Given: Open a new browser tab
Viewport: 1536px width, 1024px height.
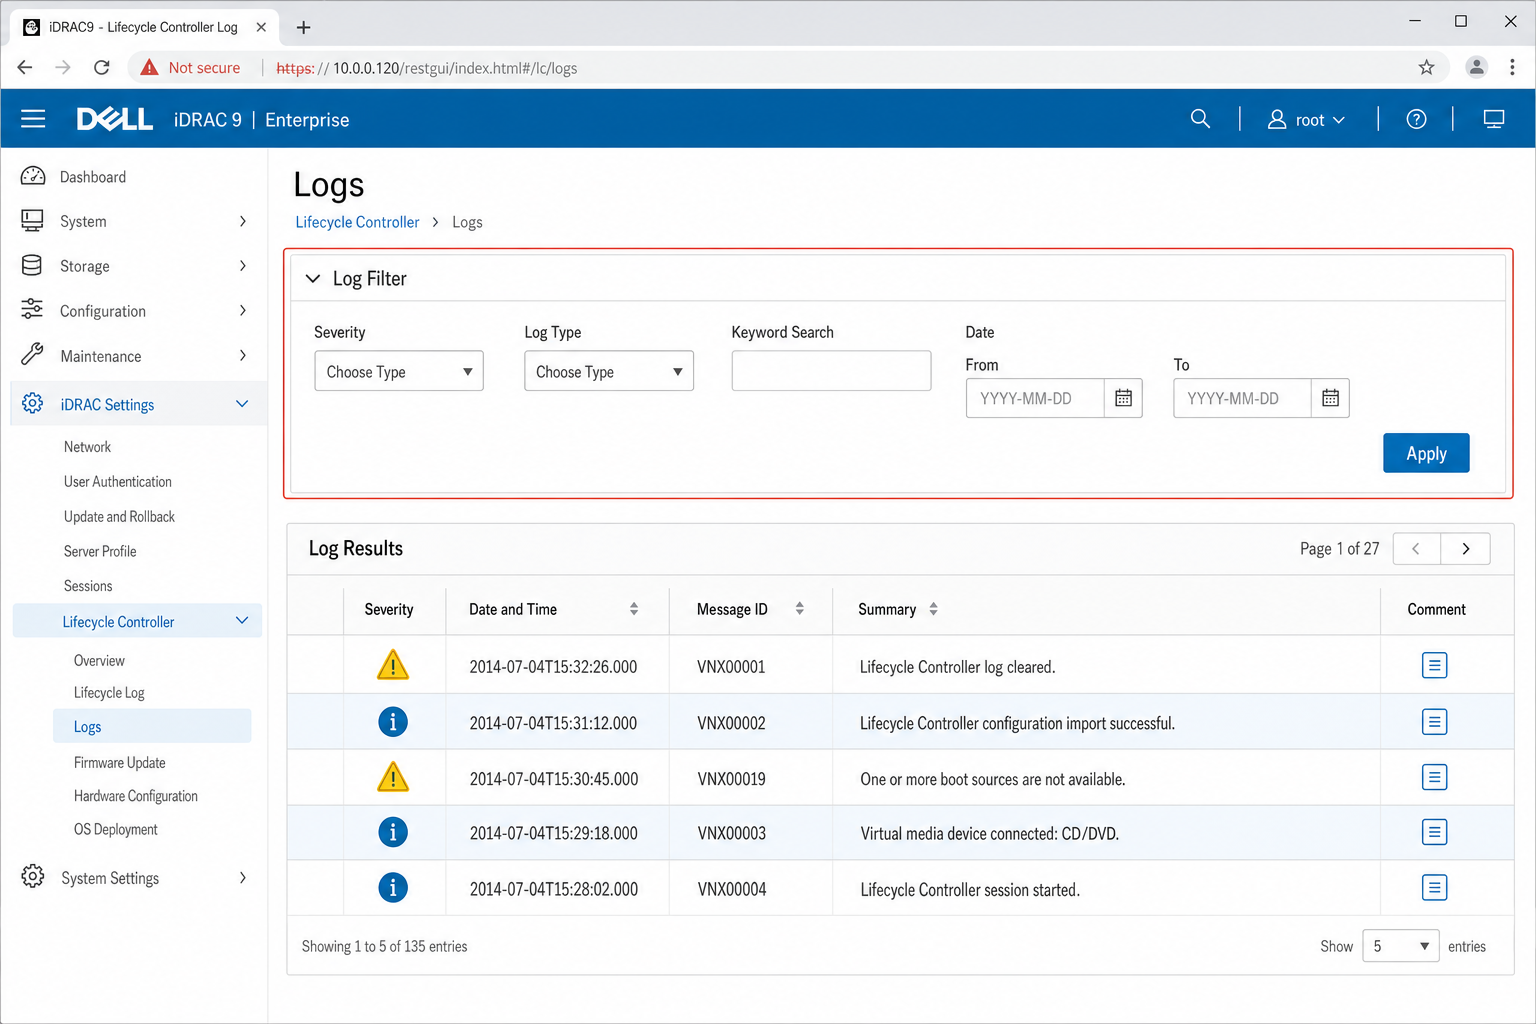Looking at the screenshot, I should click(304, 27).
